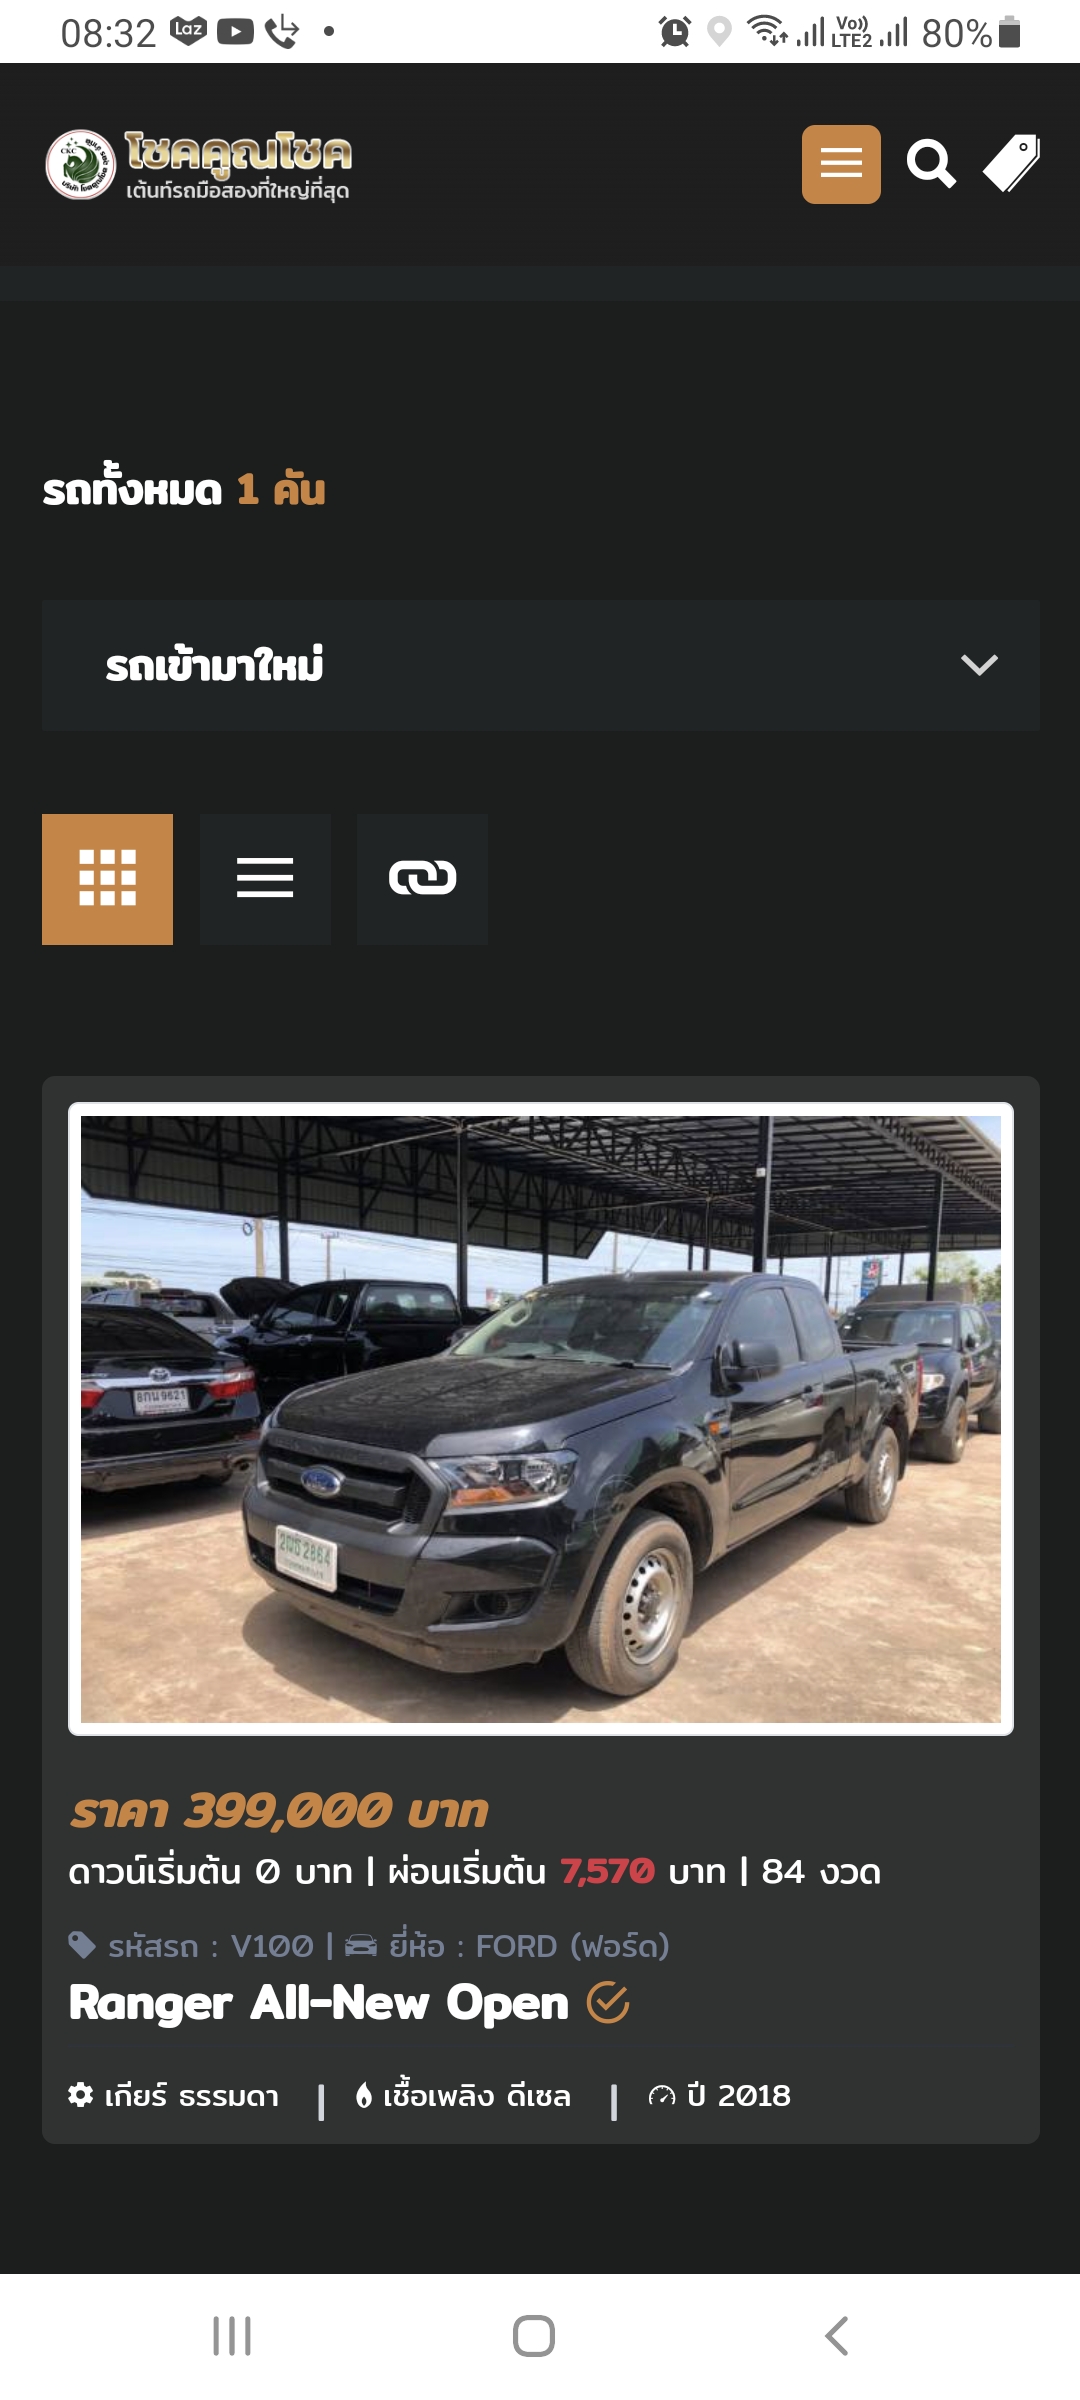Select the ราคา 399,000 บาท price text
Viewport: 1080px width, 2400px height.
(278, 1811)
